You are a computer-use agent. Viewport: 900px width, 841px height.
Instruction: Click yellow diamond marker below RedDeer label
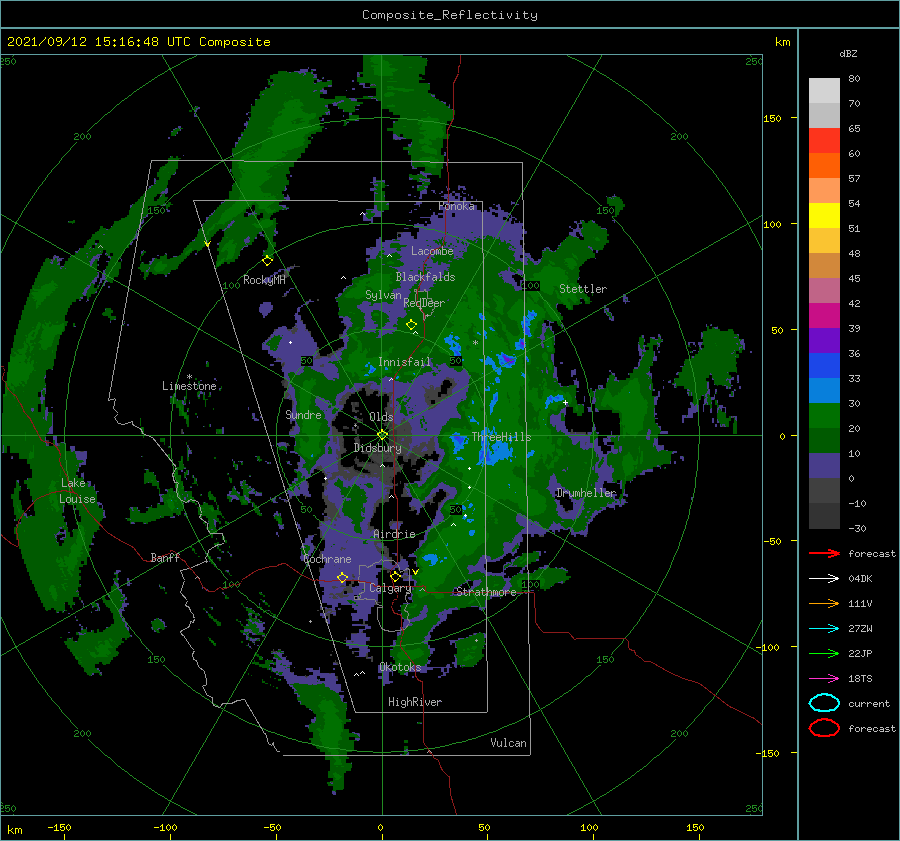click(411, 325)
